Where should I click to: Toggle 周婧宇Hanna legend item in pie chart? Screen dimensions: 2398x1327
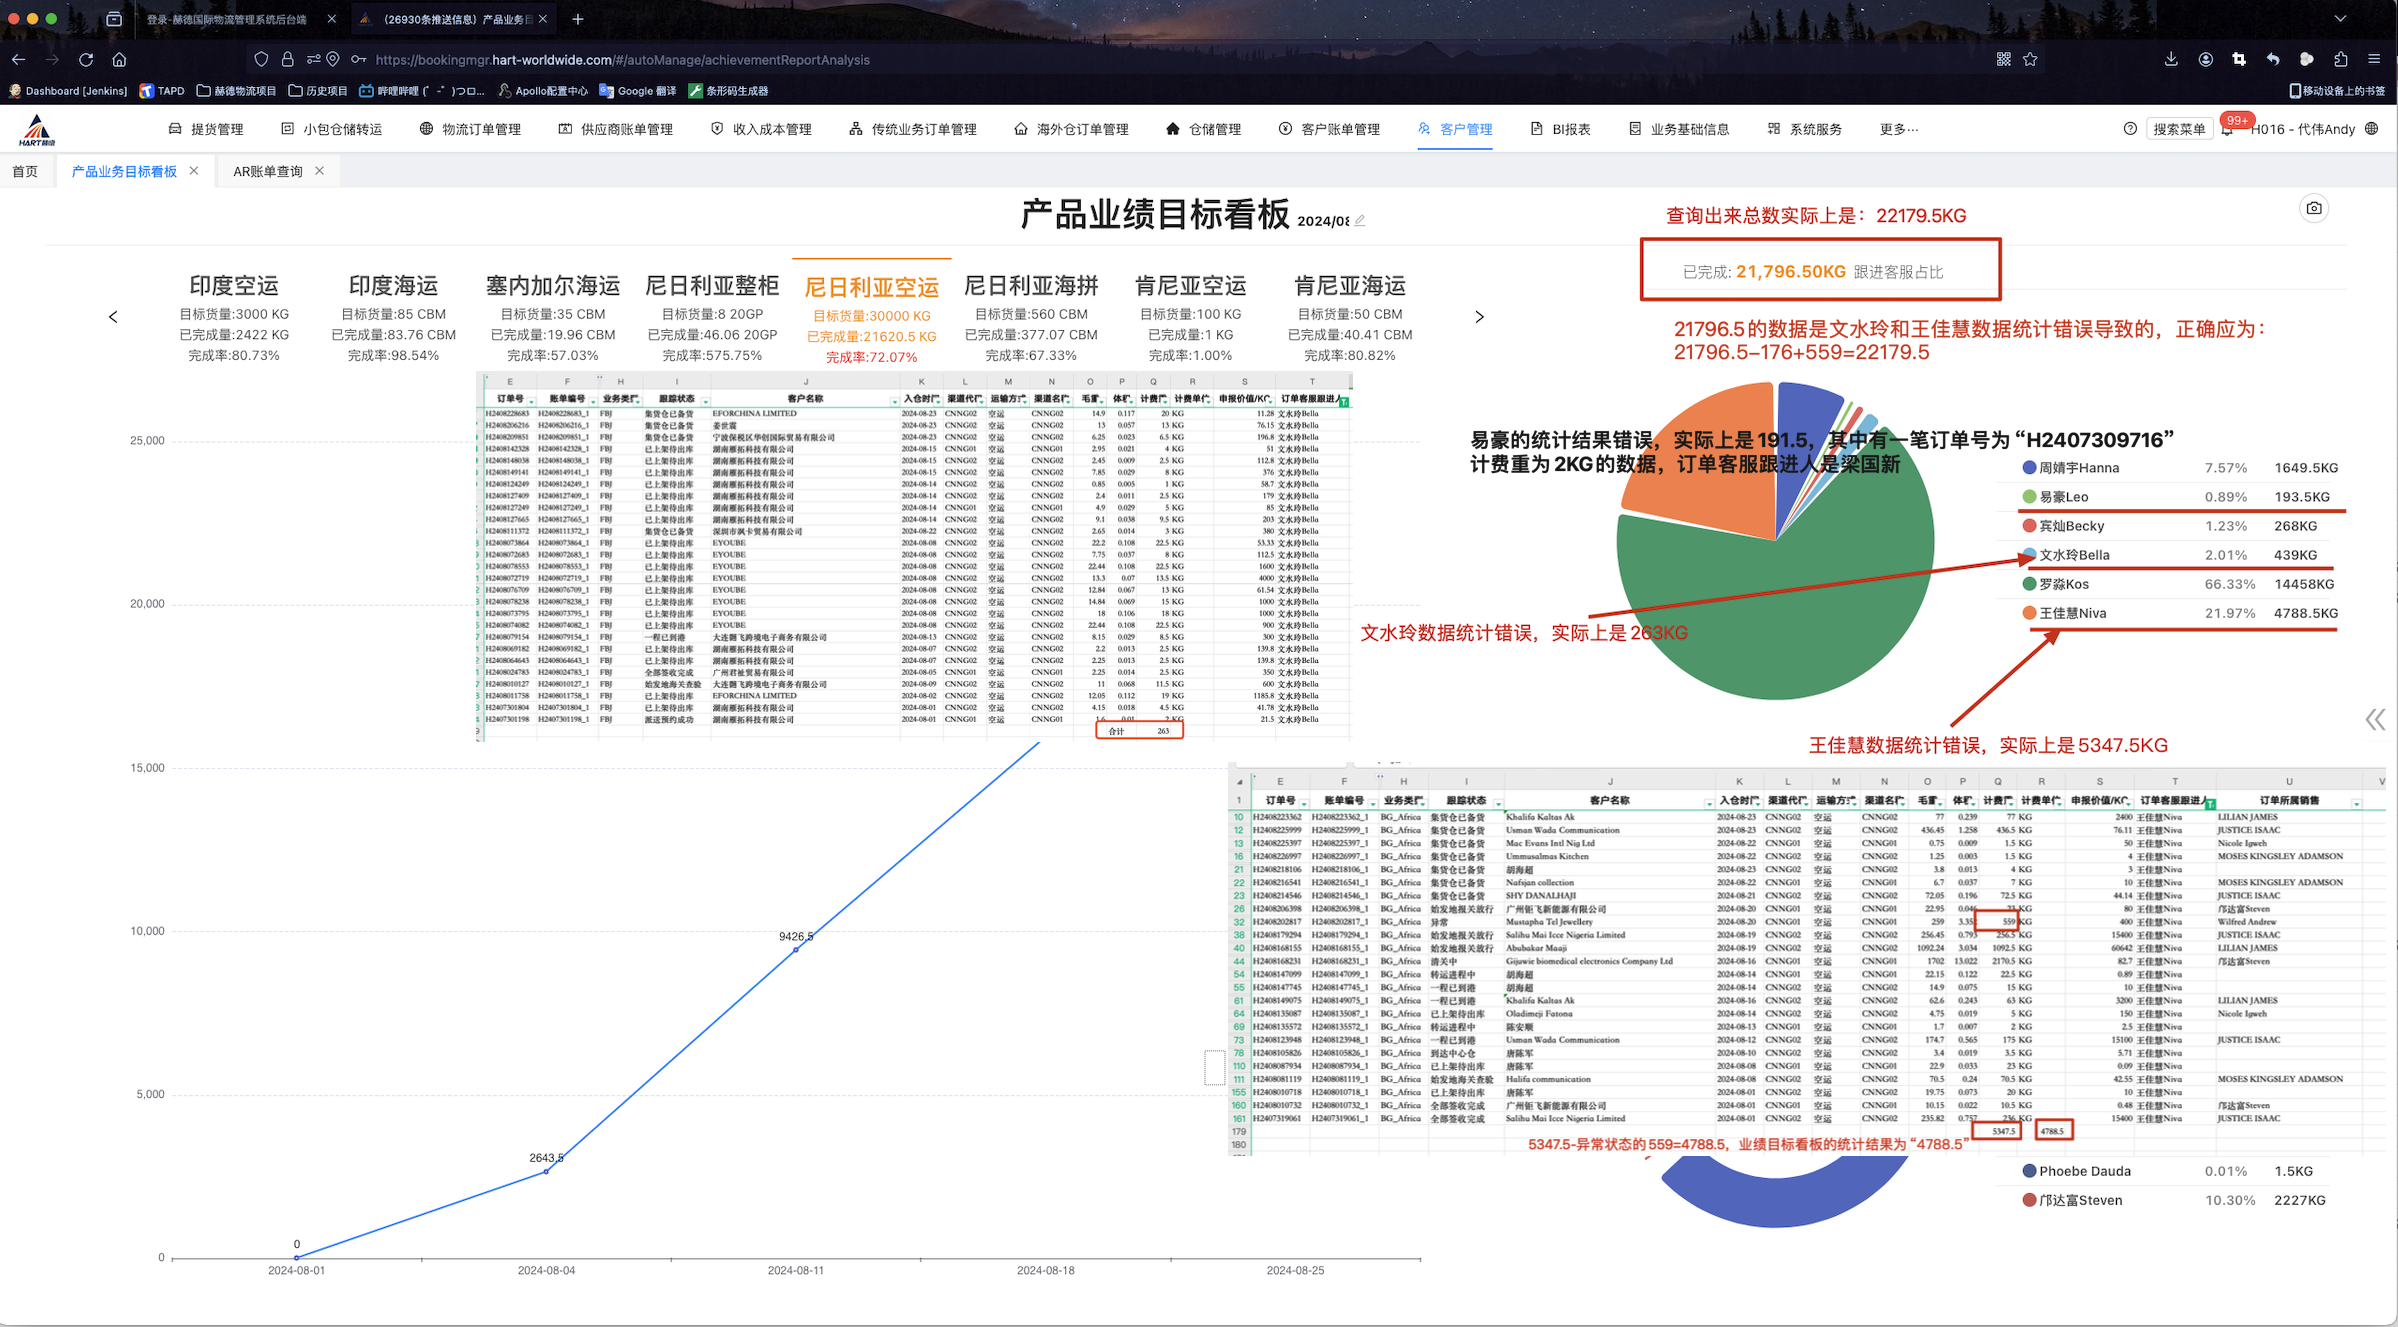(x=2078, y=468)
